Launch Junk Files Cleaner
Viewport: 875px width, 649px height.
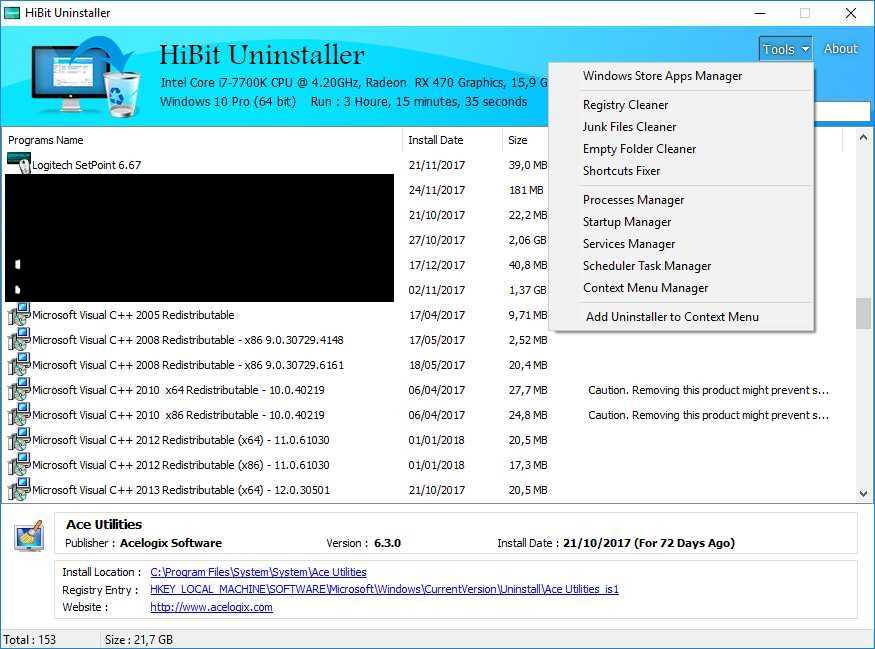click(x=629, y=127)
